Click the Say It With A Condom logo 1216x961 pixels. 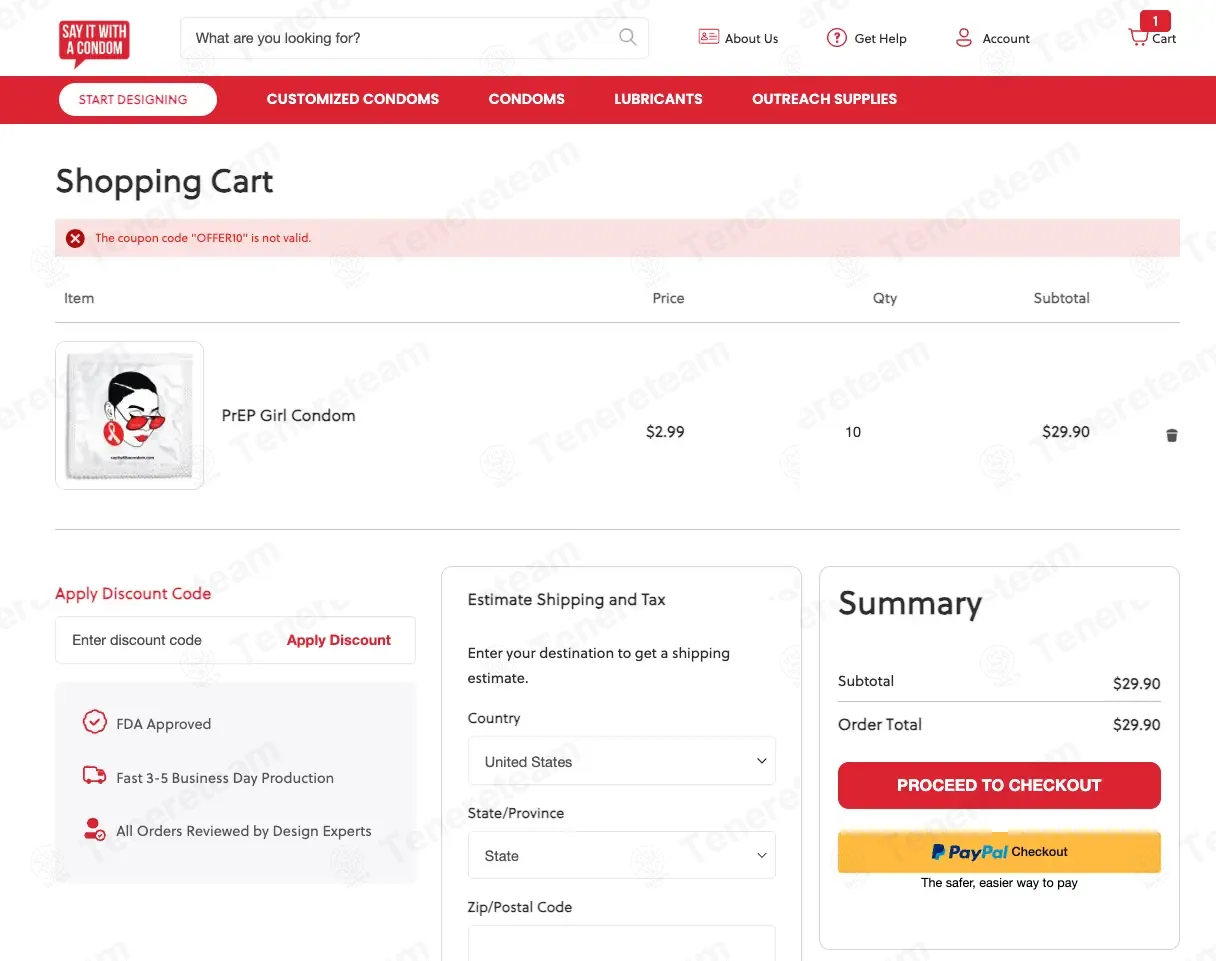tap(94, 43)
